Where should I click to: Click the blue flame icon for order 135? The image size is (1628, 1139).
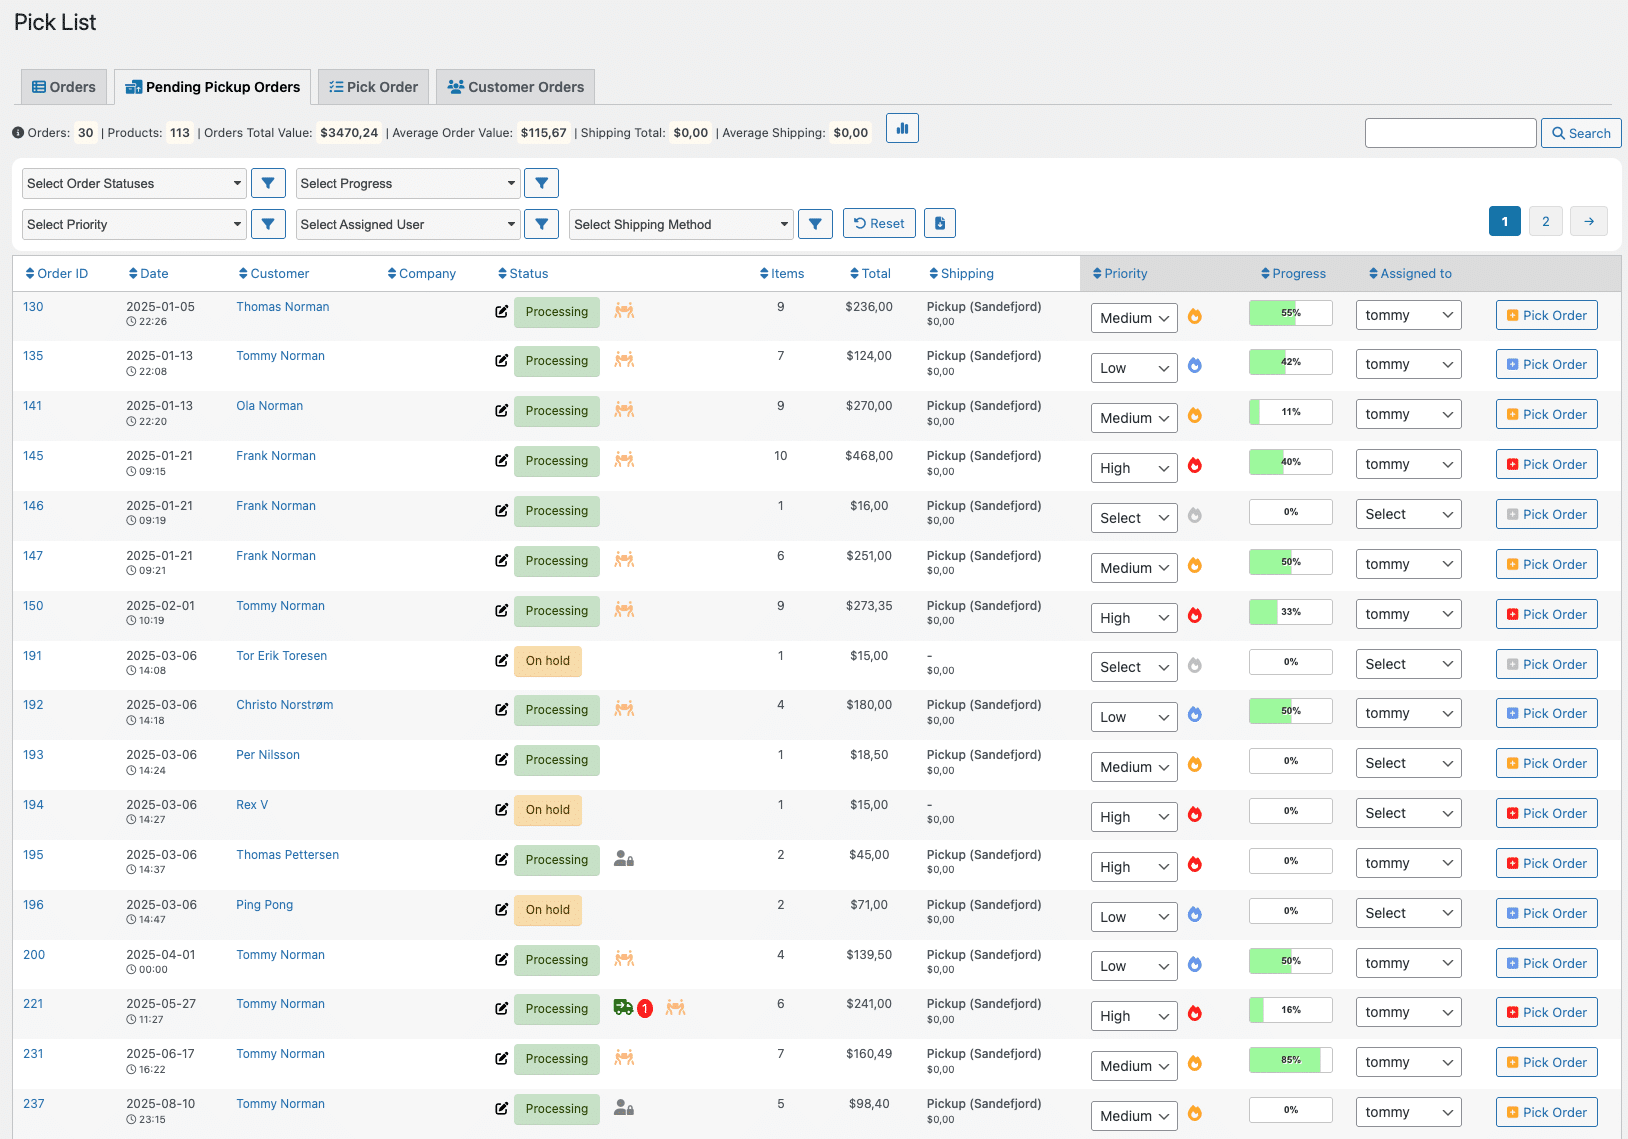[x=1194, y=366]
